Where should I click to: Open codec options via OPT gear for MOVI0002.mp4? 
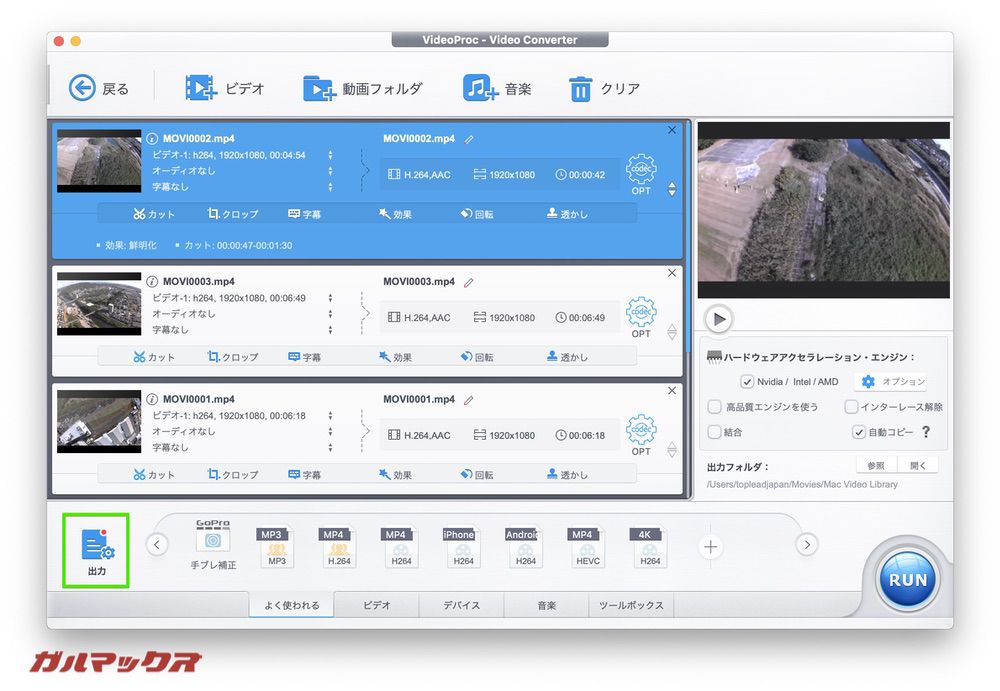[640, 170]
